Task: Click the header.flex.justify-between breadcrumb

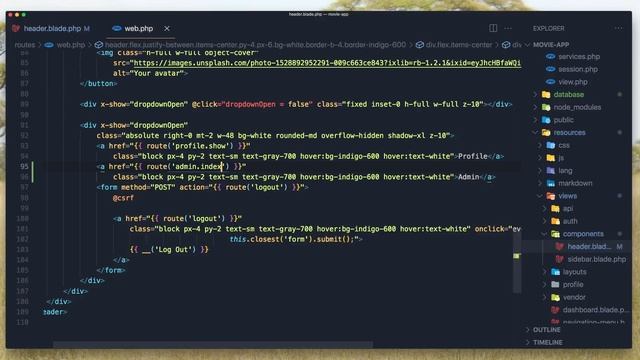Action: [255, 45]
